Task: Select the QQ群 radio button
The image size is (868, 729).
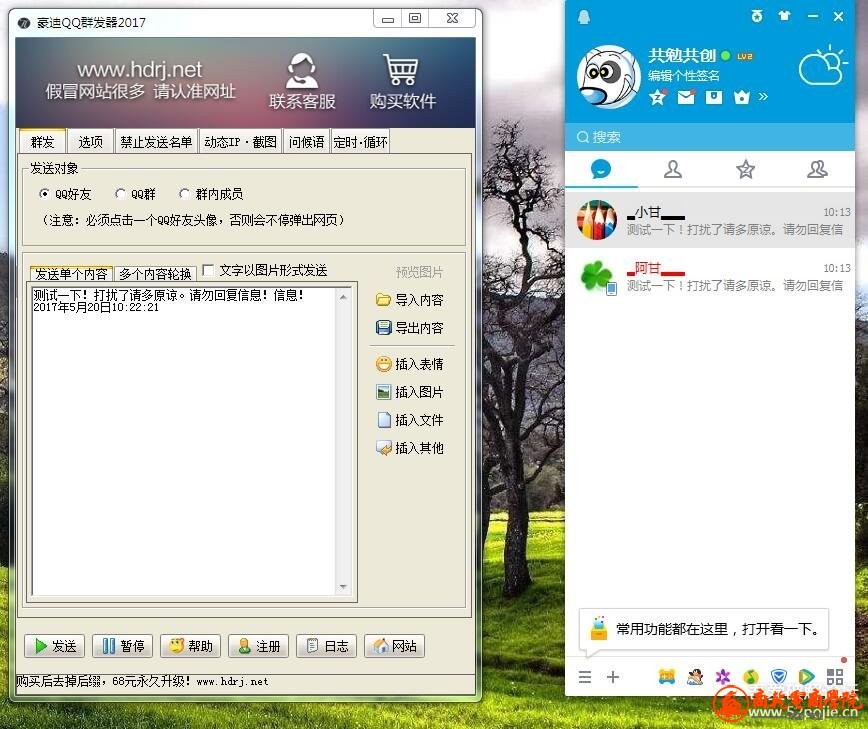Action: tap(120, 194)
